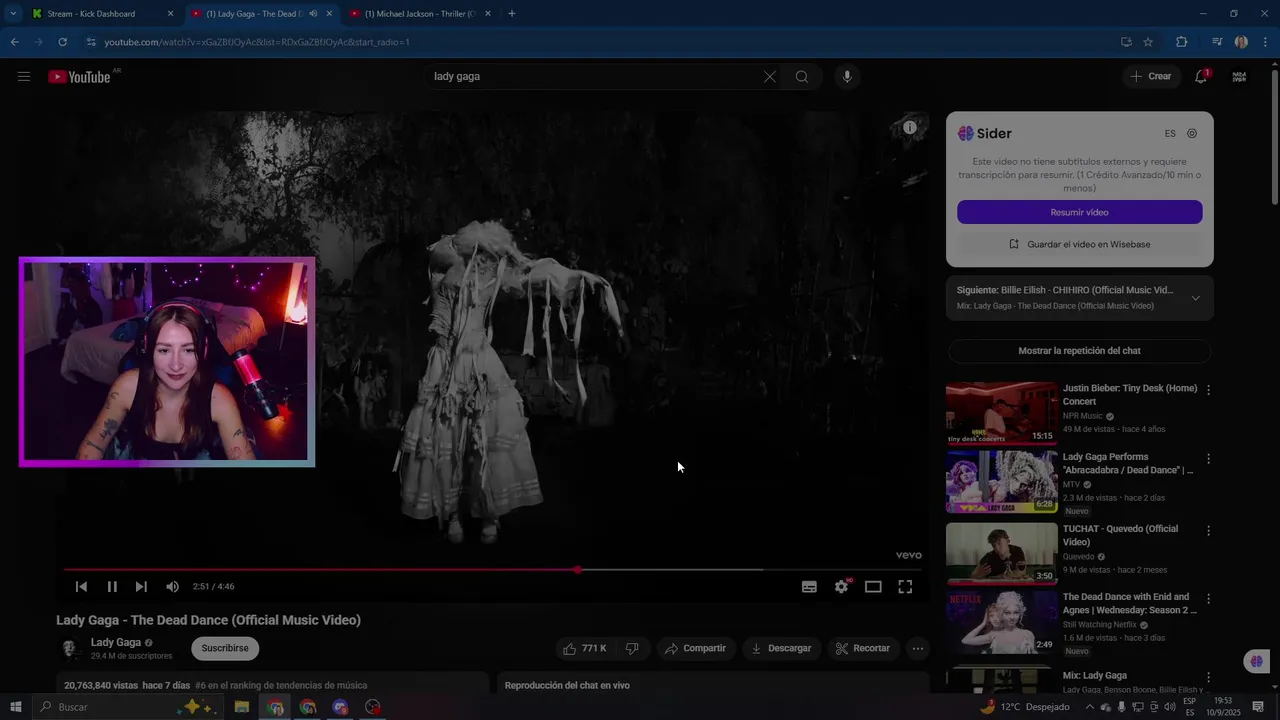The width and height of the screenshot is (1280, 720).
Task: Open the player settings gear
Action: coord(841,587)
